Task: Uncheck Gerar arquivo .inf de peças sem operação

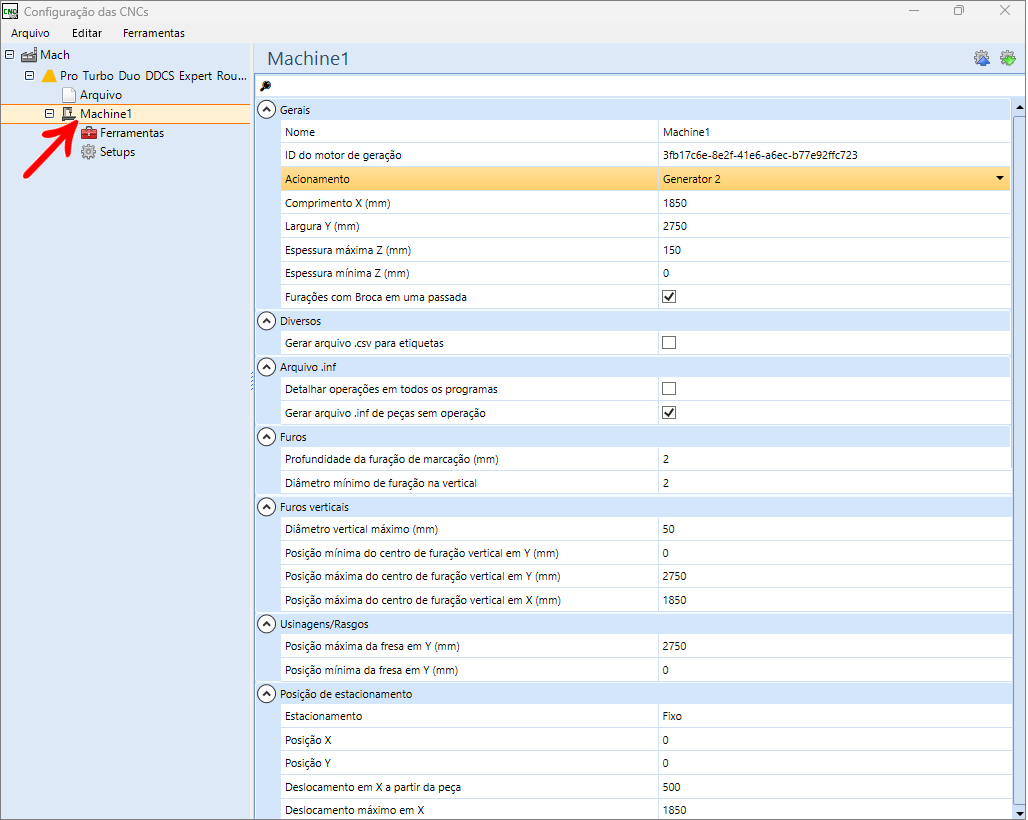Action: (669, 413)
